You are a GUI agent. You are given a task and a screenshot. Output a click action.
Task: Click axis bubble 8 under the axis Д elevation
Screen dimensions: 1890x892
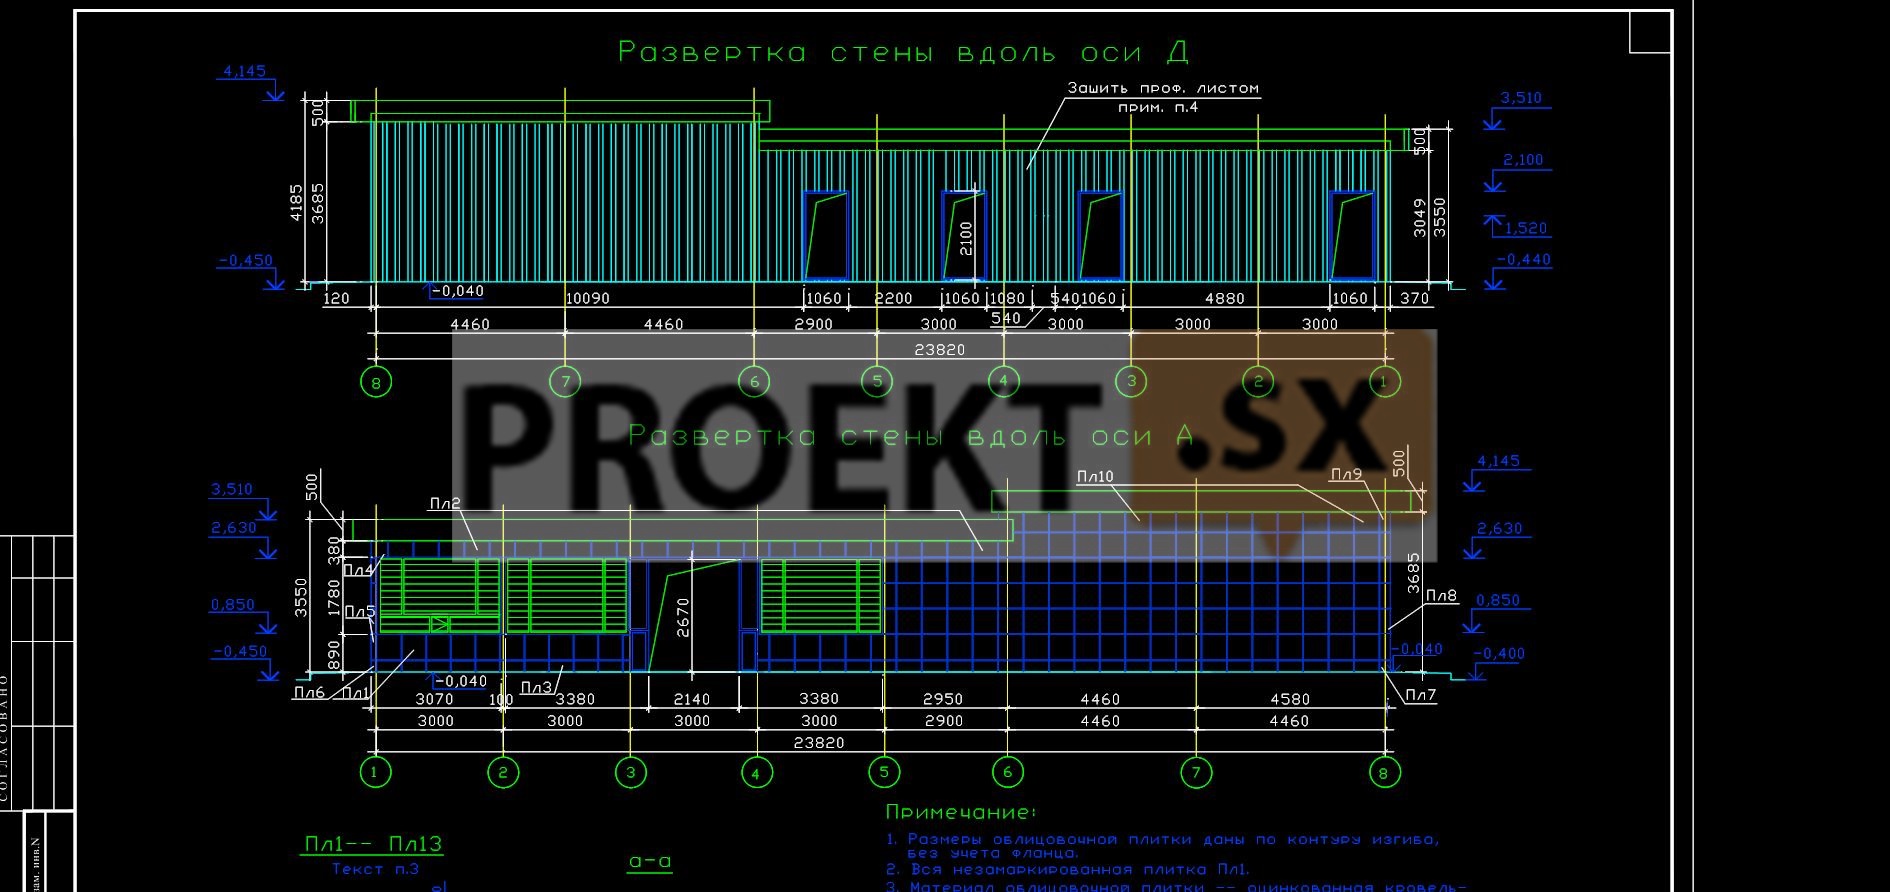(376, 382)
